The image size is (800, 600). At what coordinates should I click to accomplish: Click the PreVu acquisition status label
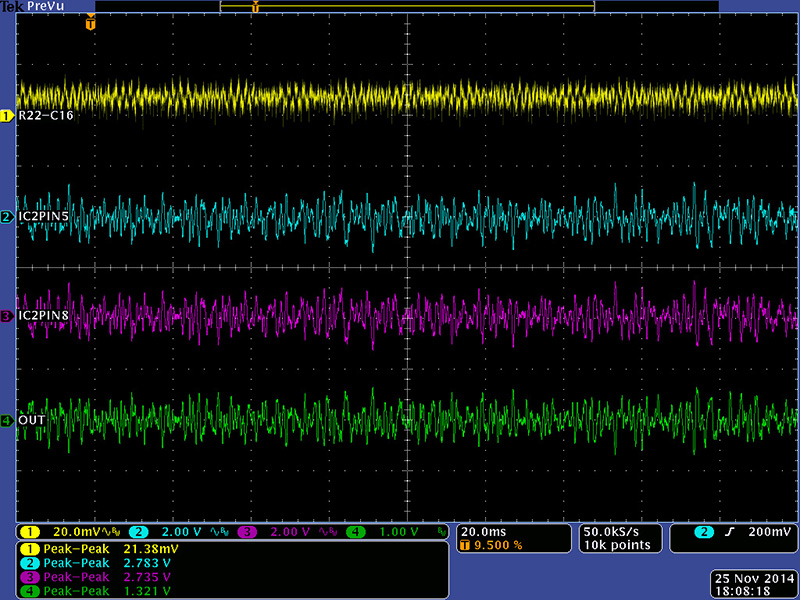pyautogui.click(x=43, y=7)
